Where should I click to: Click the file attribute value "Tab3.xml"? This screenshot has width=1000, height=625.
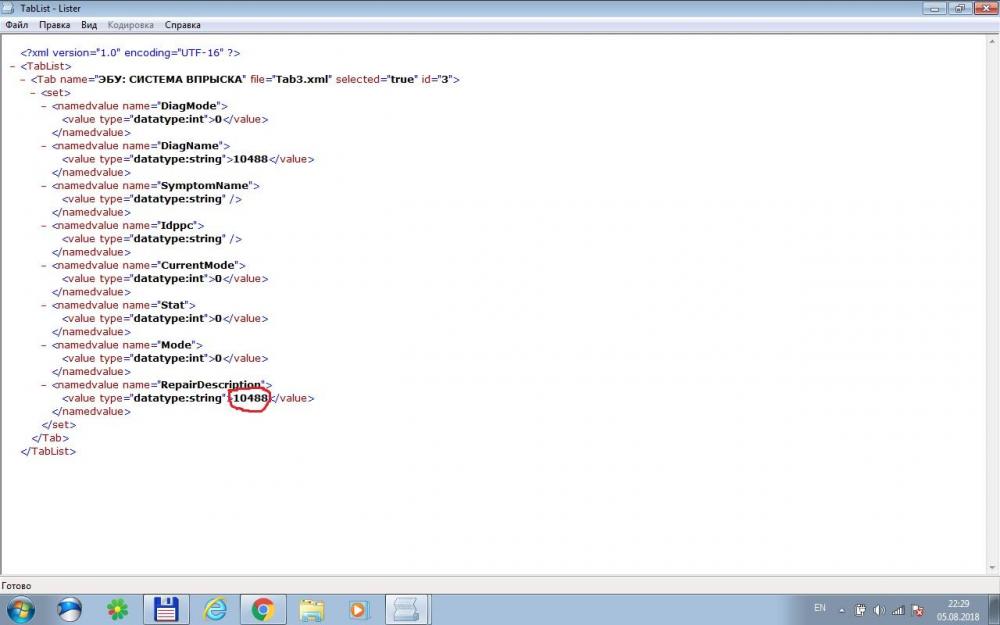point(303,80)
